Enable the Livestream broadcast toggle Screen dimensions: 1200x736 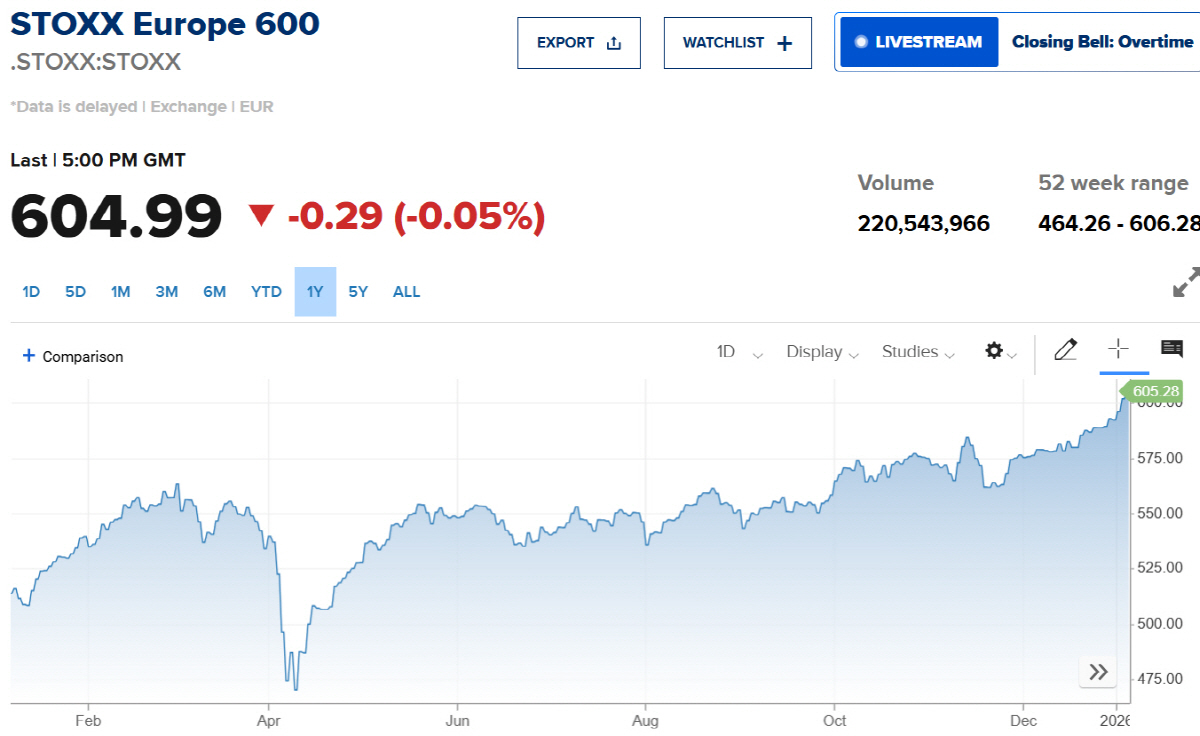coord(917,42)
